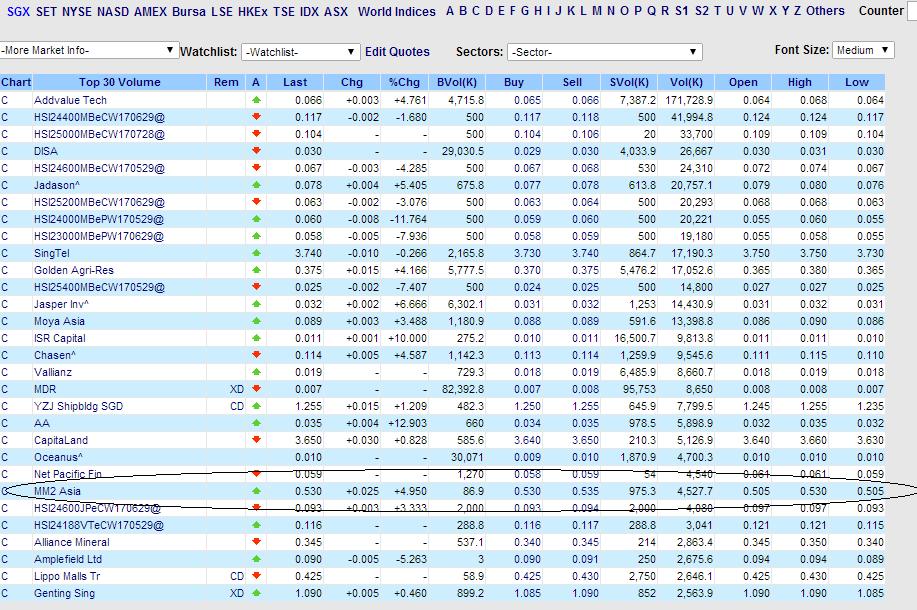Click the green up arrow for YZJ Shipbldg SGD
The width and height of the screenshot is (917, 610).
[258, 406]
